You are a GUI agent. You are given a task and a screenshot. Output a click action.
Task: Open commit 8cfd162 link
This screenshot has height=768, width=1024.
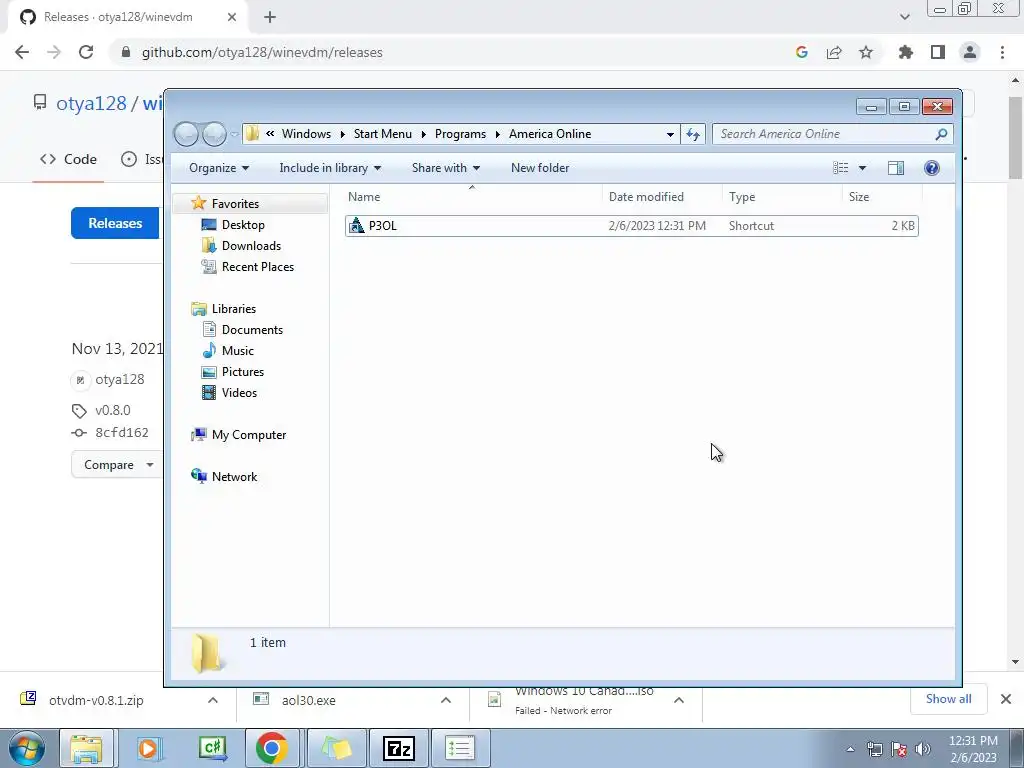point(121,432)
